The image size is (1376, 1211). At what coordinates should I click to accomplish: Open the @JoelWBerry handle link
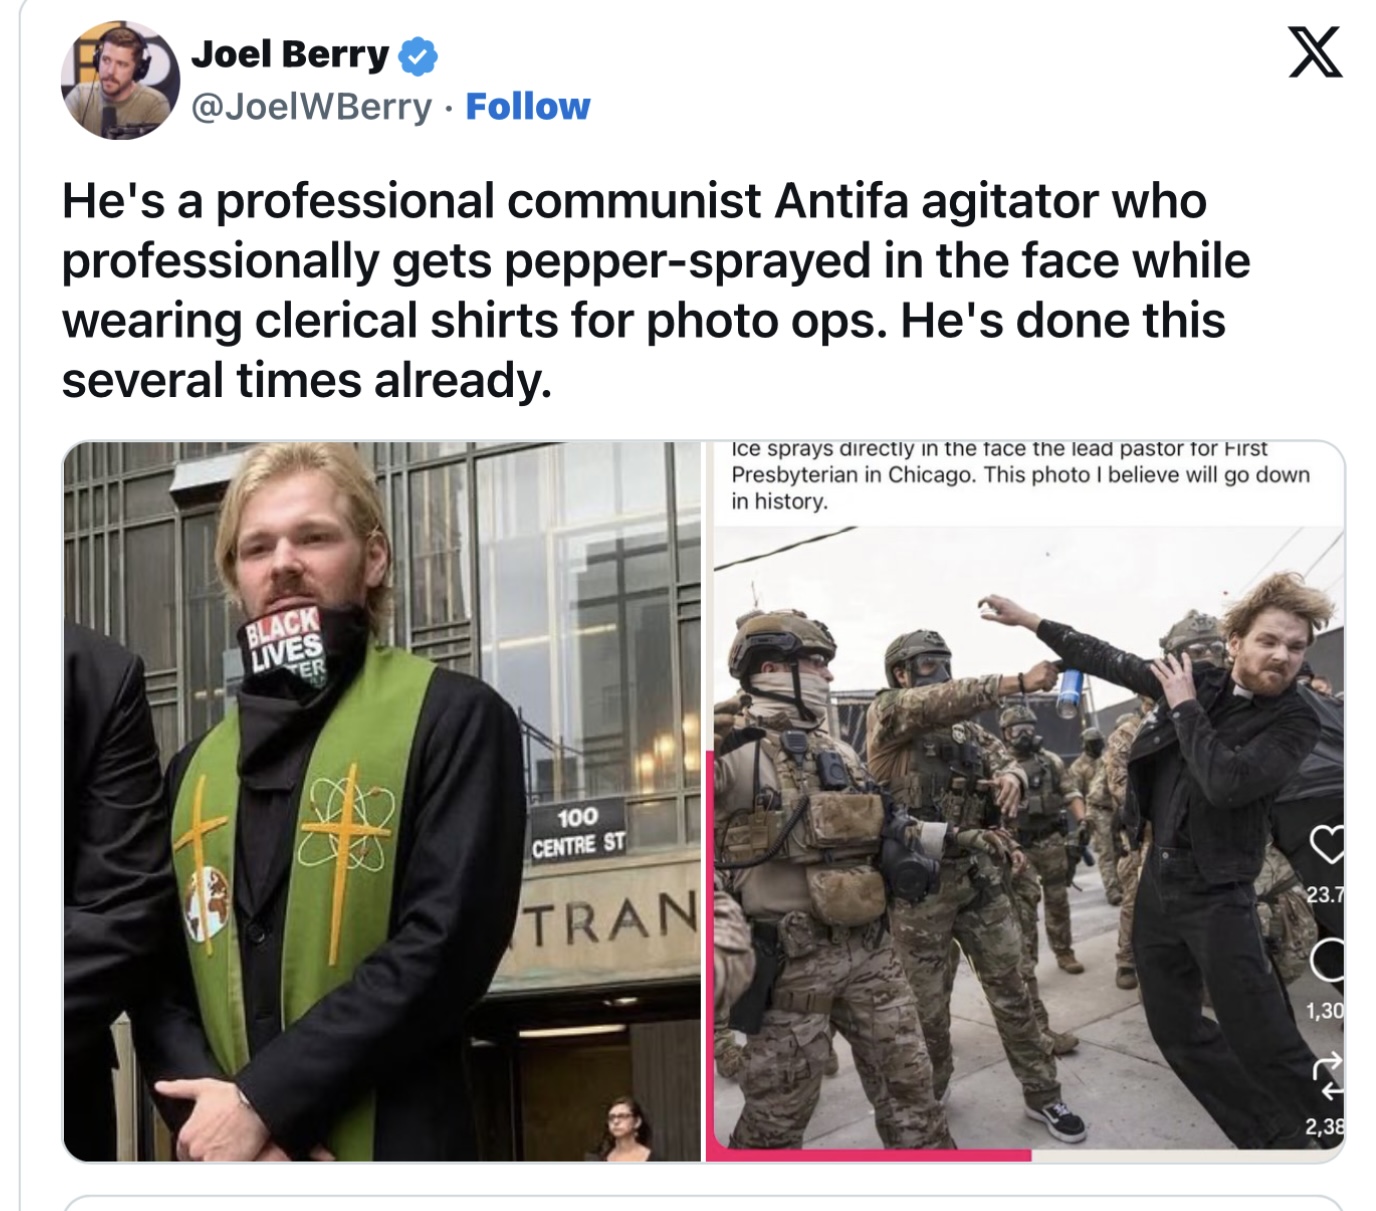[311, 106]
